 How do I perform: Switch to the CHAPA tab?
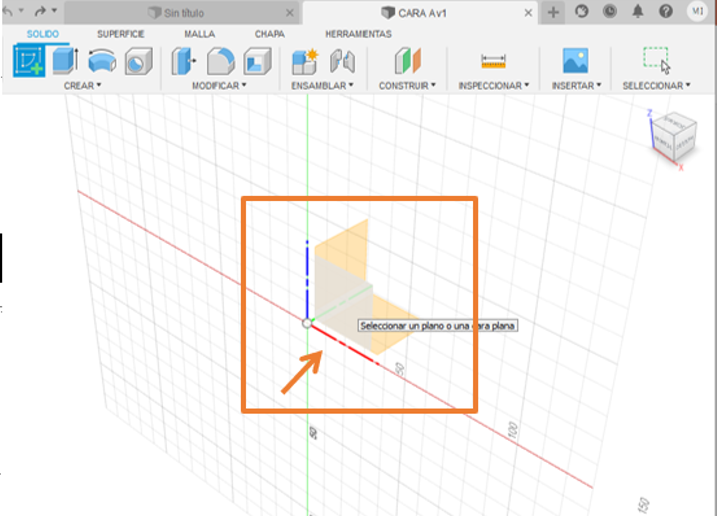(x=270, y=34)
